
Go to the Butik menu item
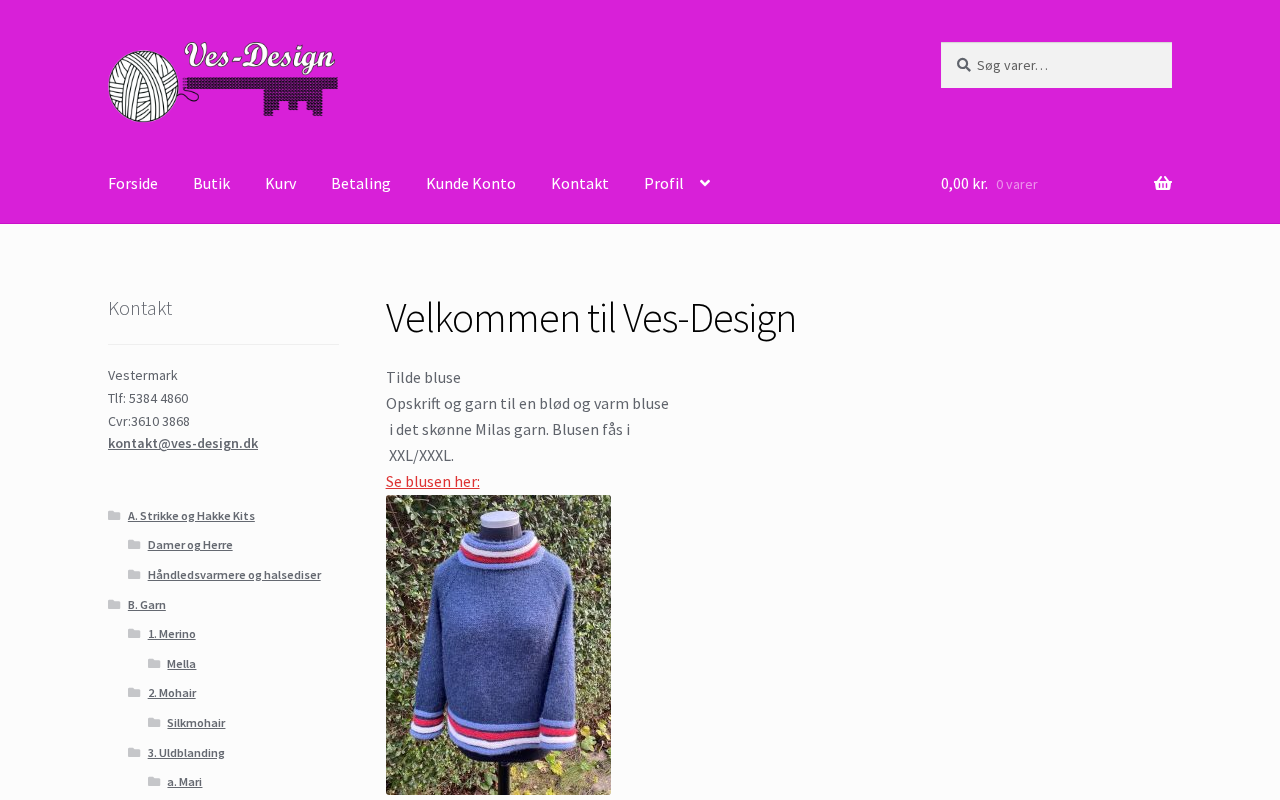click(211, 183)
